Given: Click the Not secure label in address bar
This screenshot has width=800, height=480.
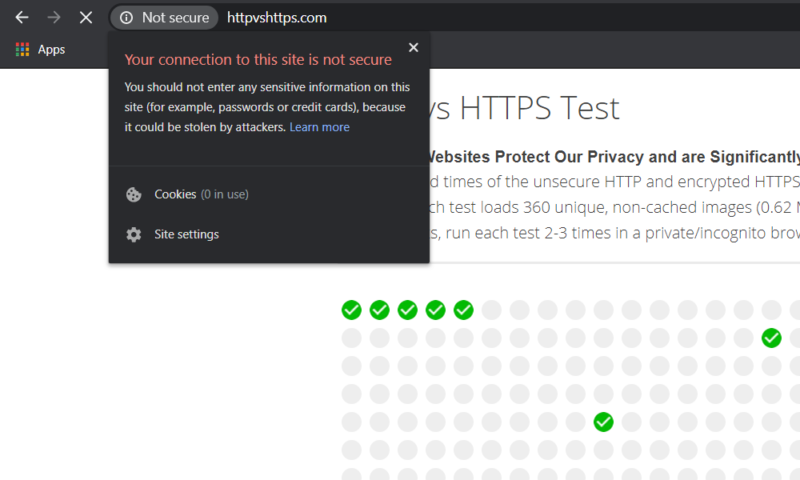Looking at the screenshot, I should 176,18.
